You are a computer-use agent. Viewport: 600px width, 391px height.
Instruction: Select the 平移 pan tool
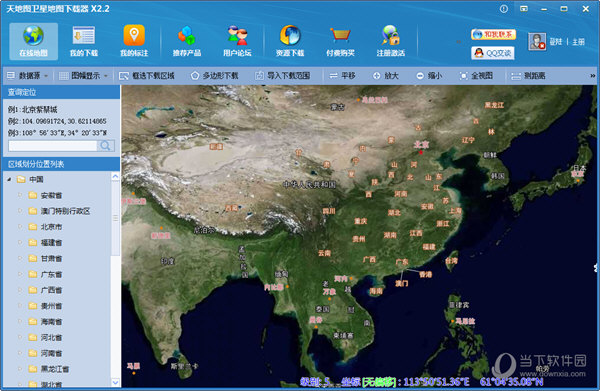(x=342, y=76)
